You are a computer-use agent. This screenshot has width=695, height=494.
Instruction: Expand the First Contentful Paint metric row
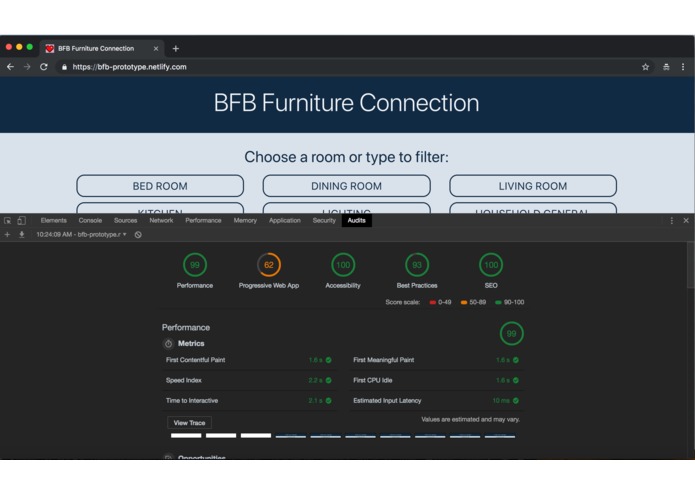click(x=249, y=360)
